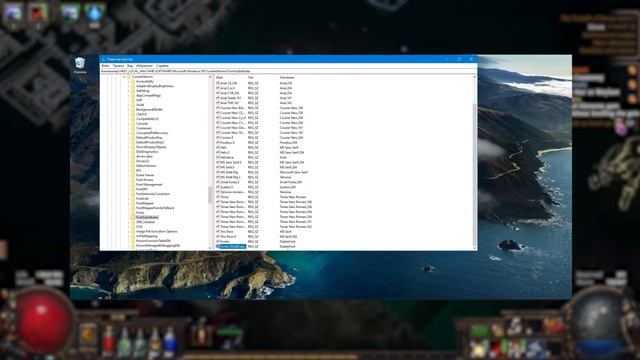640x360 pixels.
Task: Click the Arial Greek,161 value icon
Action: 218,98
